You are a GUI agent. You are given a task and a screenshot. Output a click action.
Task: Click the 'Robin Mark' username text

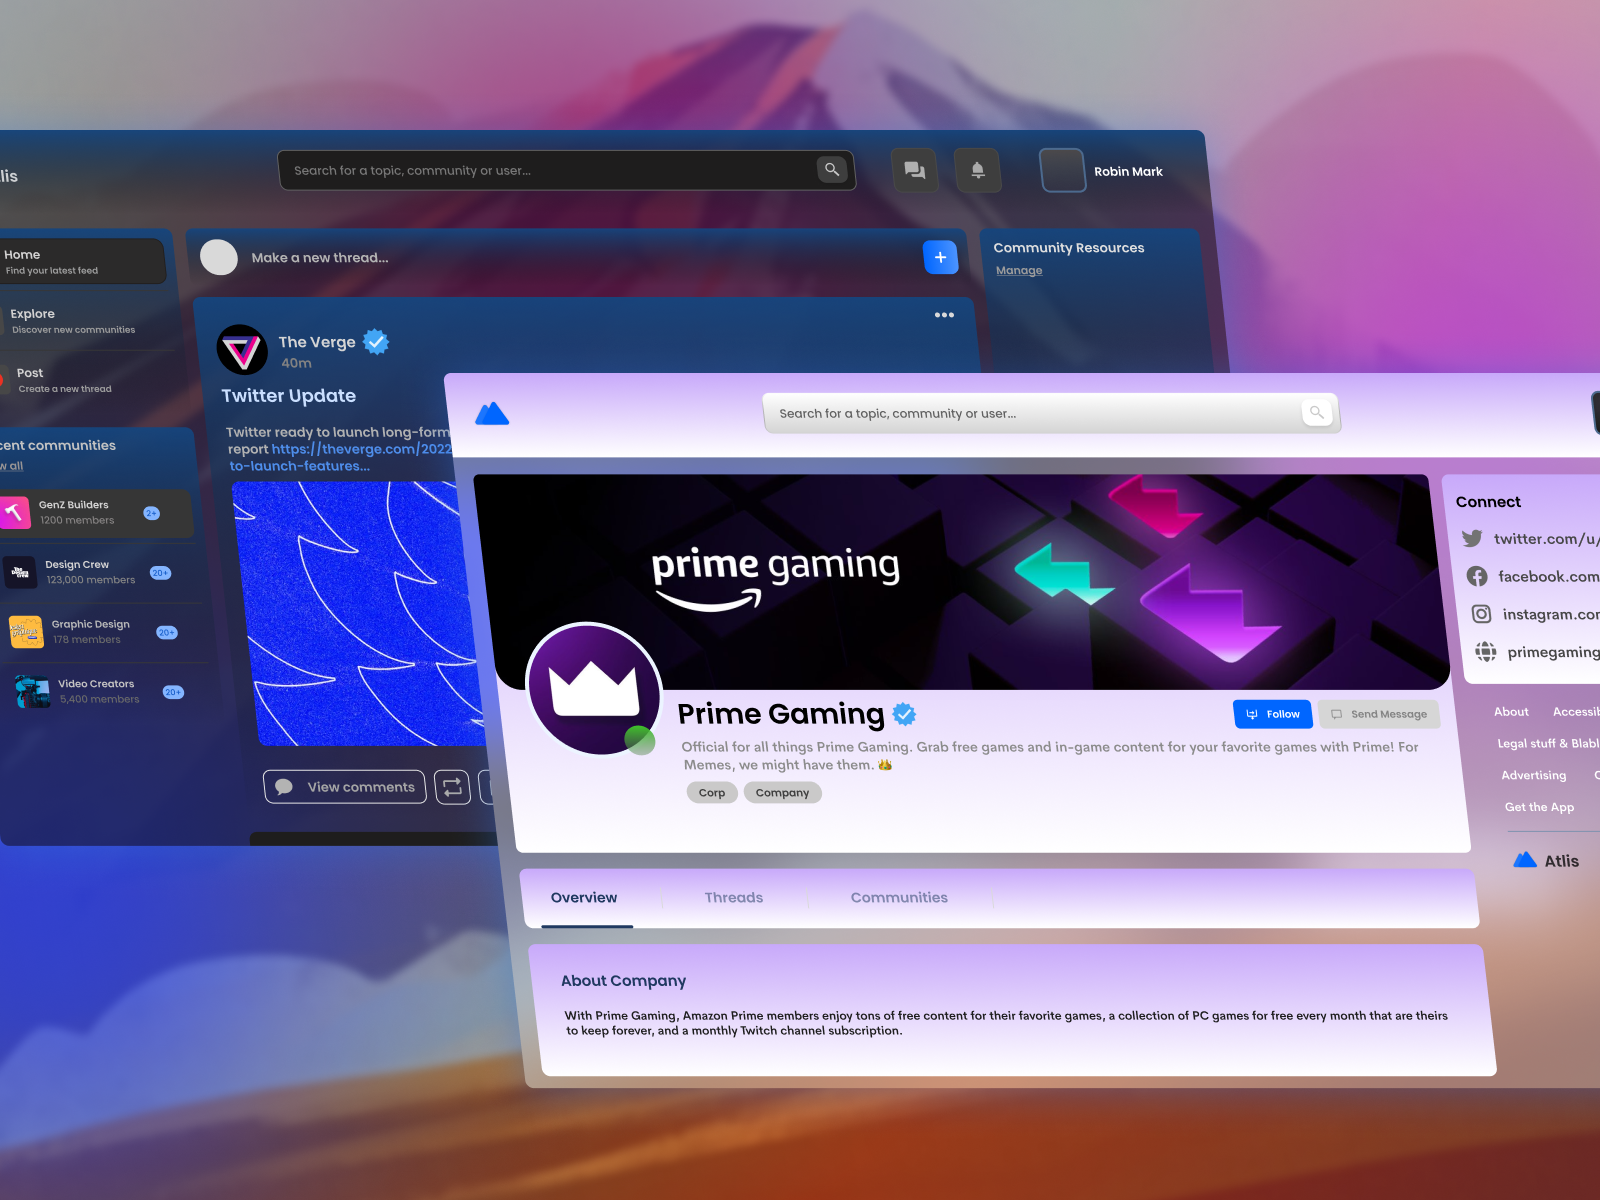click(x=1128, y=172)
